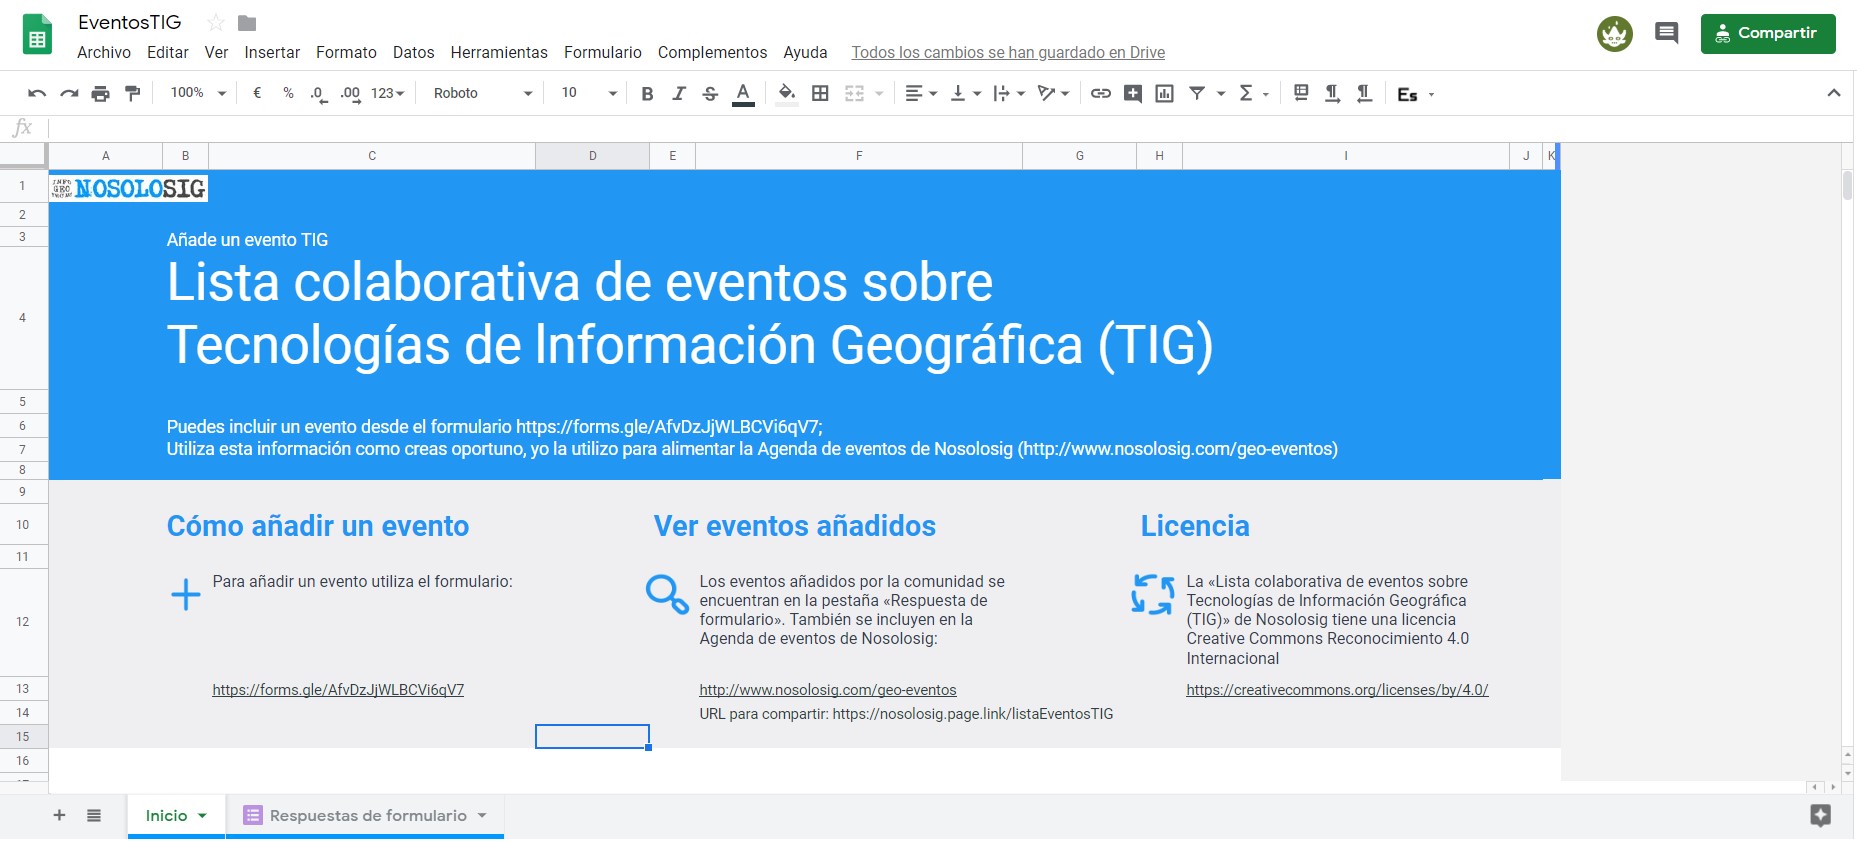Open number format 123 dropdown
The width and height of the screenshot is (1857, 842).
[387, 93]
